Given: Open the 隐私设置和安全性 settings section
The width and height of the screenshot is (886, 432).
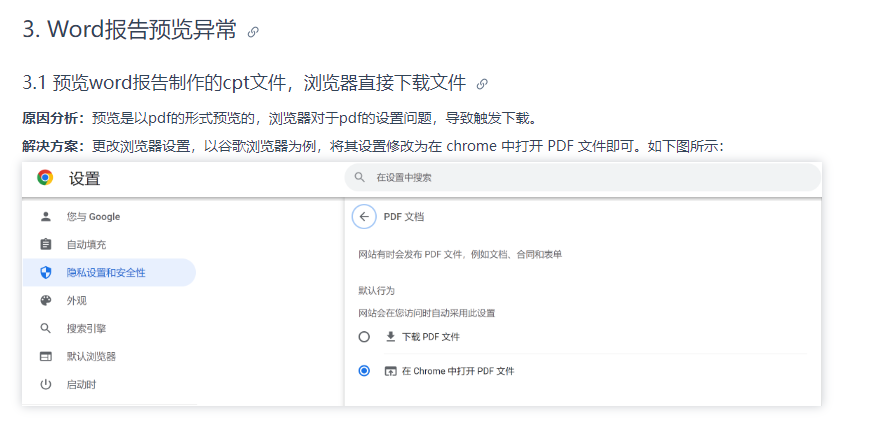Looking at the screenshot, I should pyautogui.click(x=109, y=273).
